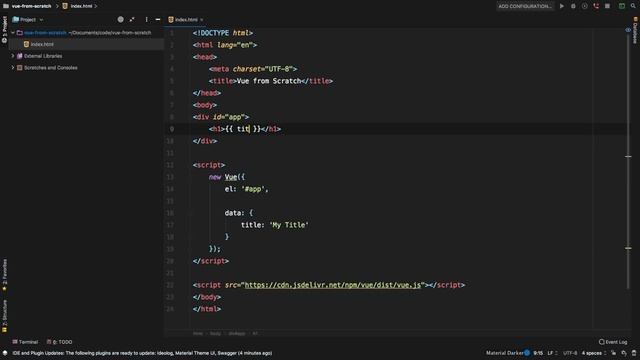Click the red phone listen-for-debug icon
Screen dimensions: 640x360
596,6
